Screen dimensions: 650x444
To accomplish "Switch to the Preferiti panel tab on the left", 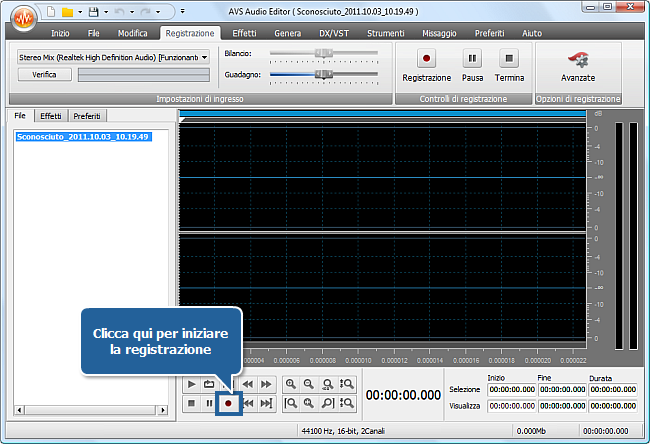I will point(86,116).
